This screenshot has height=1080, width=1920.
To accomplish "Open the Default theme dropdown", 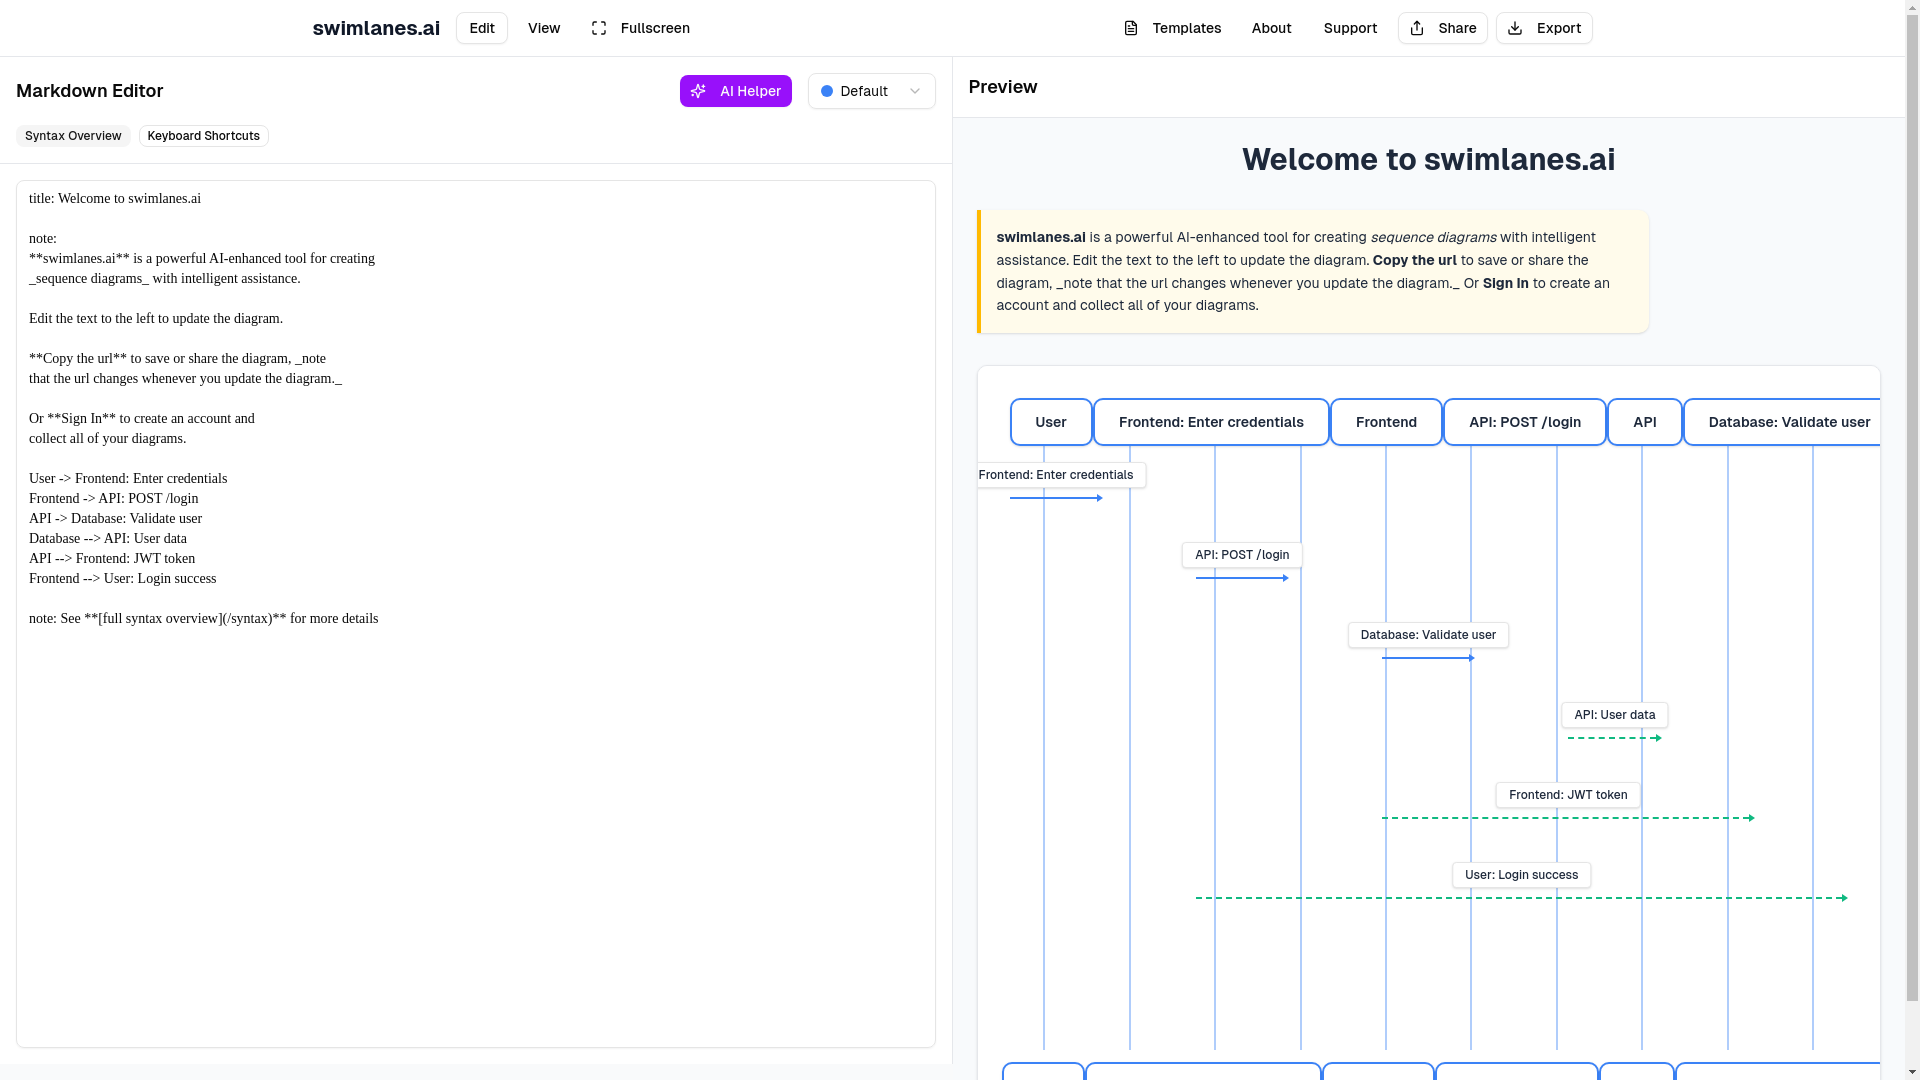I will (x=872, y=91).
